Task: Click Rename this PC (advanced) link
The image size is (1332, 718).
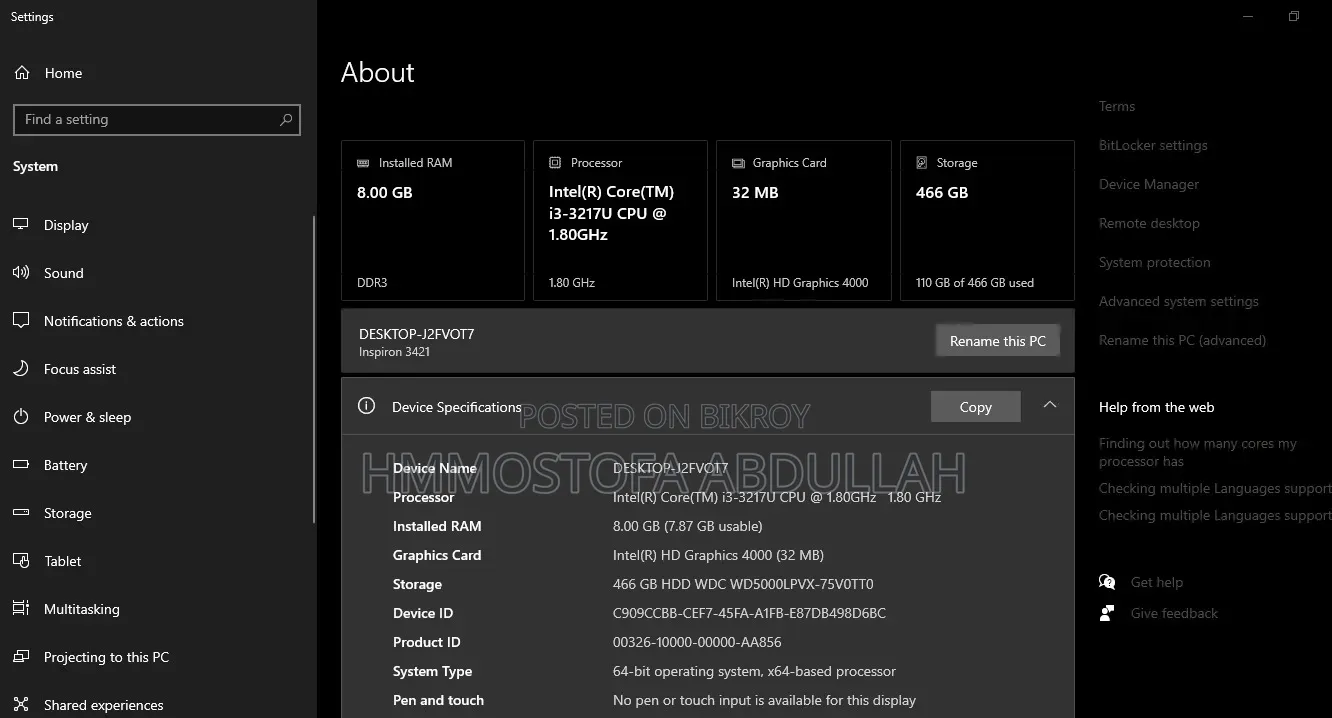Action: coord(1182,340)
